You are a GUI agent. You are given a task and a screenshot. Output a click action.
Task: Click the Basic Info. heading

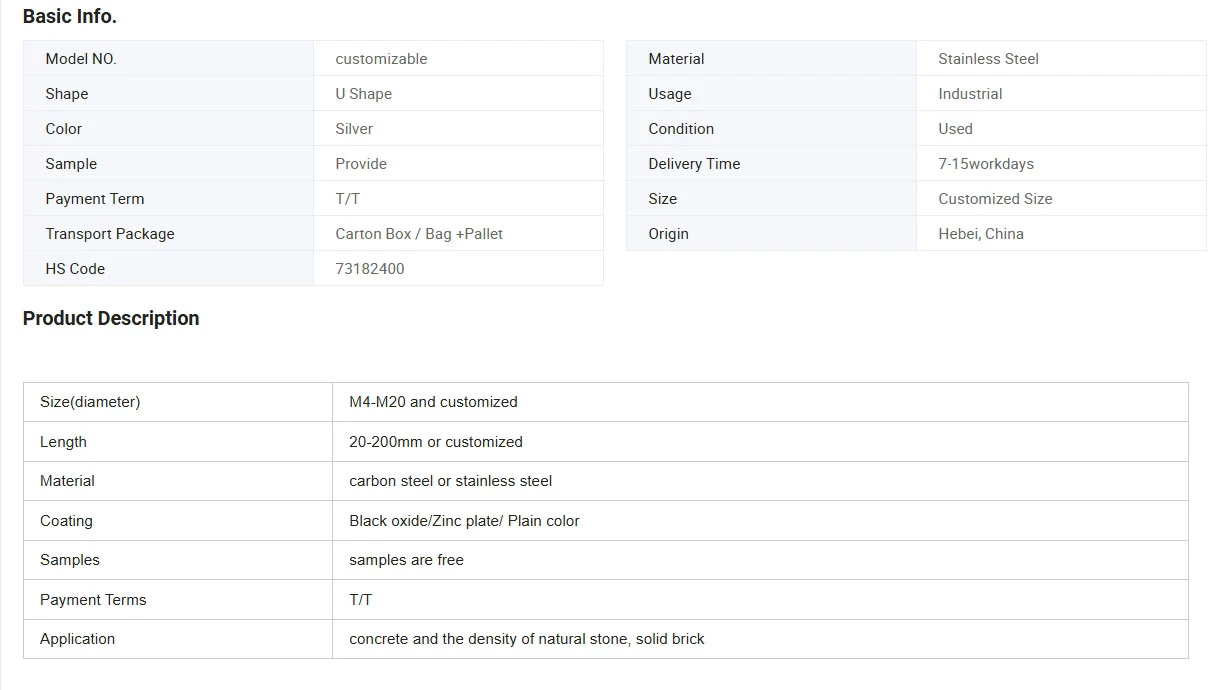tap(70, 16)
